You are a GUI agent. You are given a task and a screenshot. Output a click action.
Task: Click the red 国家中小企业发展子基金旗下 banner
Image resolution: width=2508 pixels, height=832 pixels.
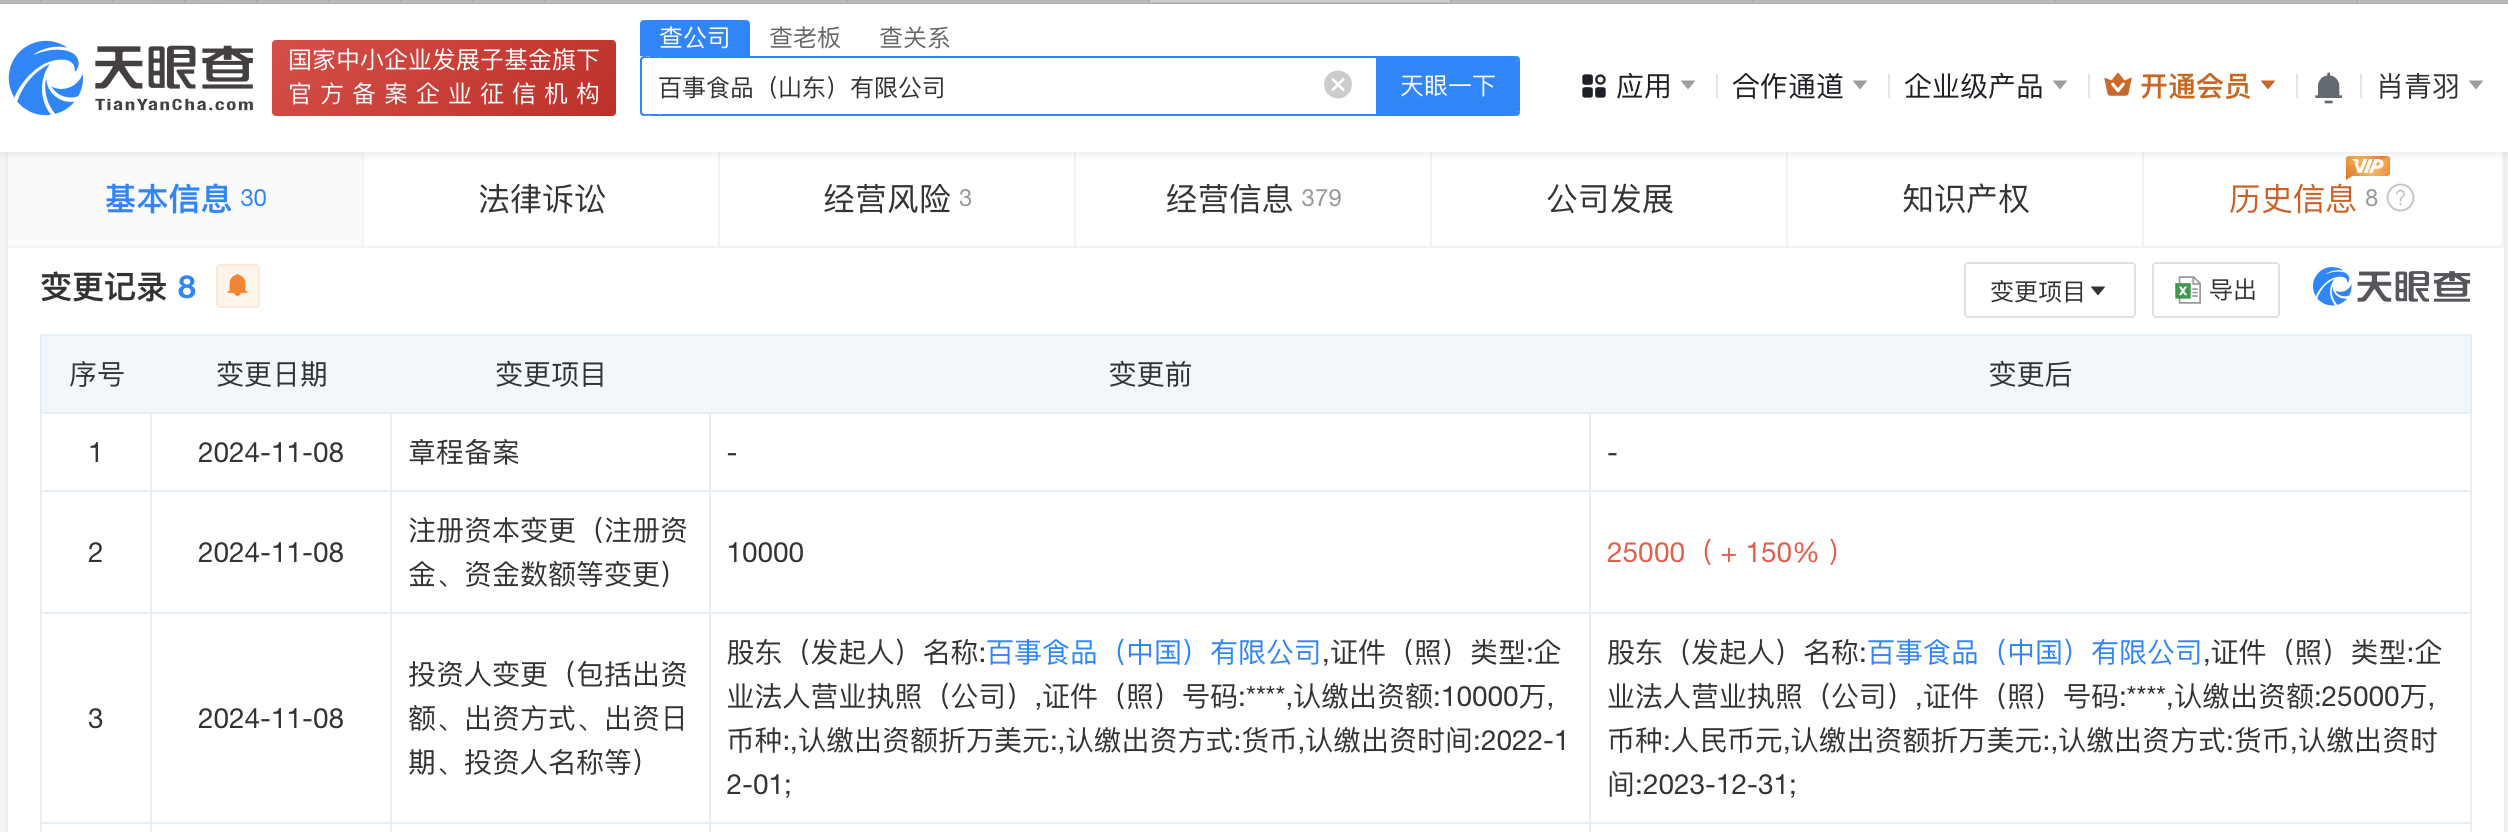(x=444, y=78)
